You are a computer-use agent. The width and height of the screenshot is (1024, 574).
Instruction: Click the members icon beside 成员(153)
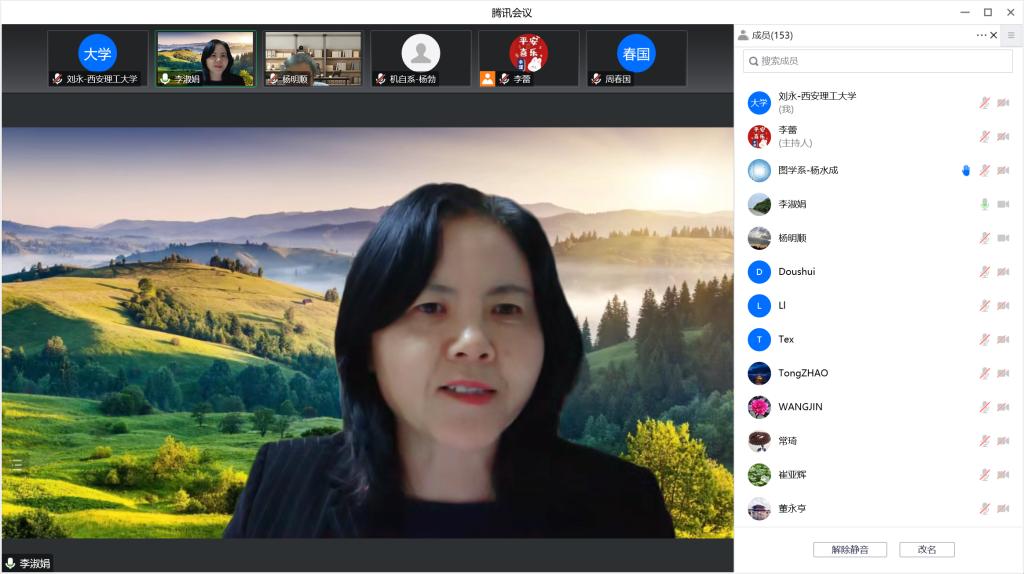click(x=743, y=35)
